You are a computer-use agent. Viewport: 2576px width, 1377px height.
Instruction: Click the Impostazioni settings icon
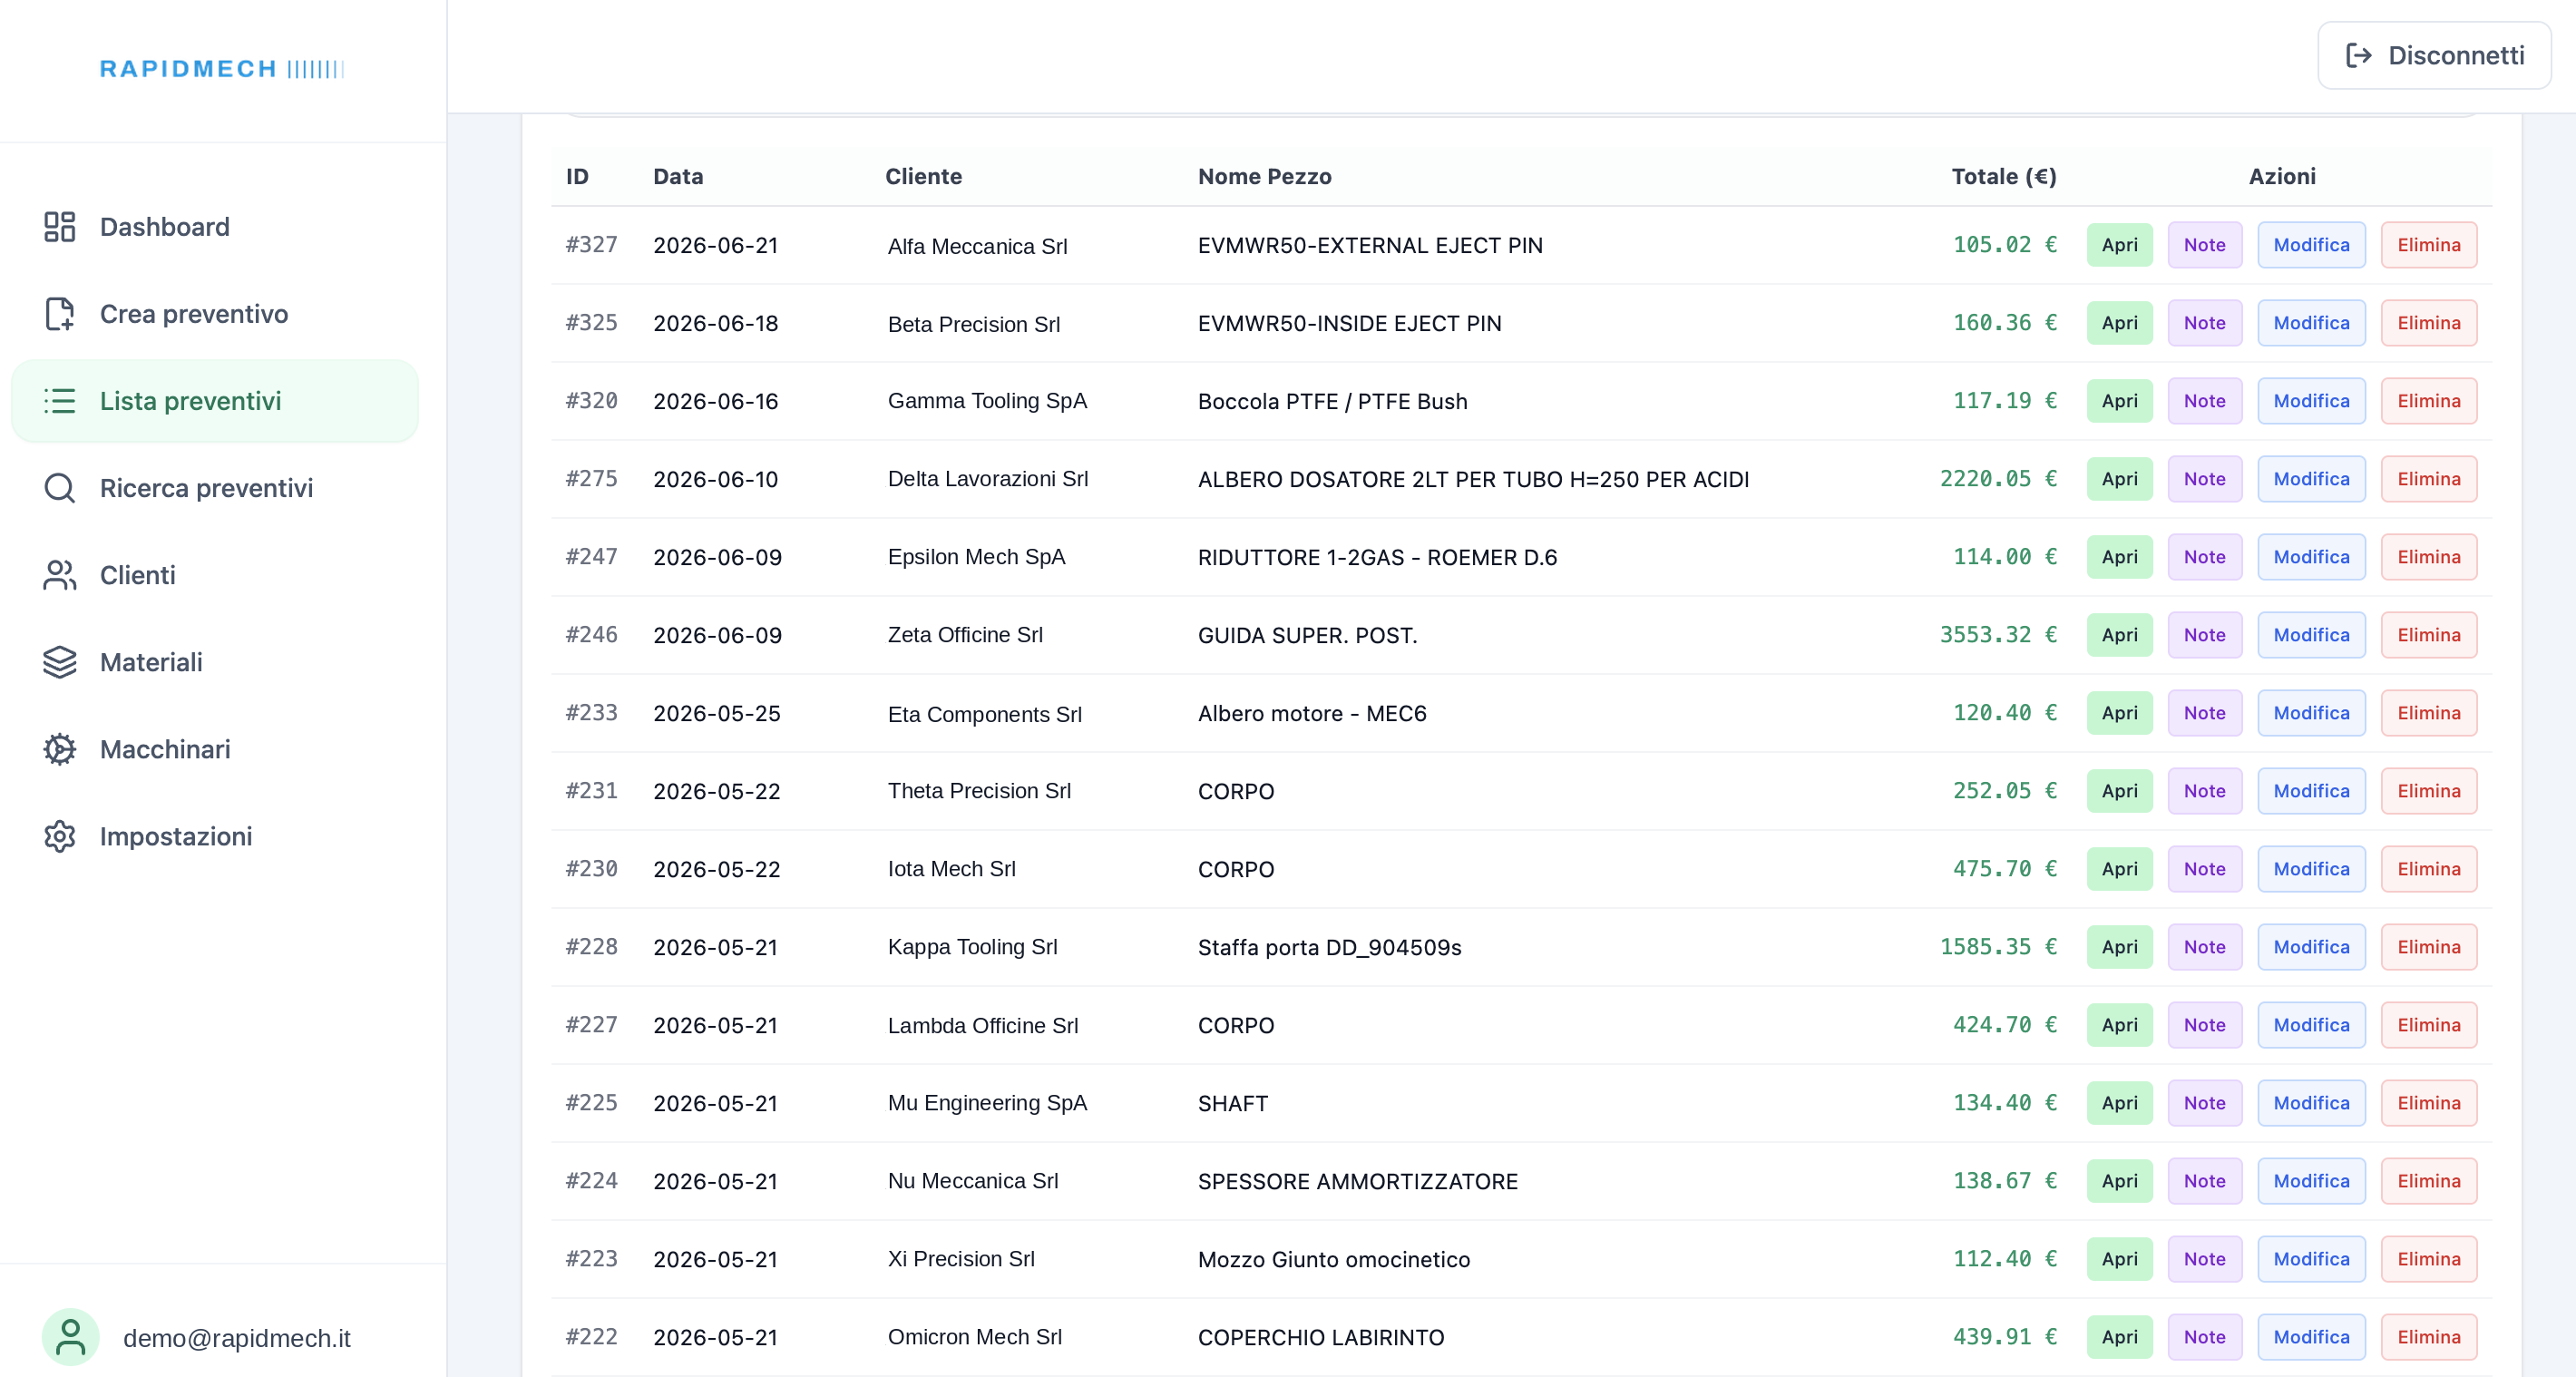click(x=59, y=836)
